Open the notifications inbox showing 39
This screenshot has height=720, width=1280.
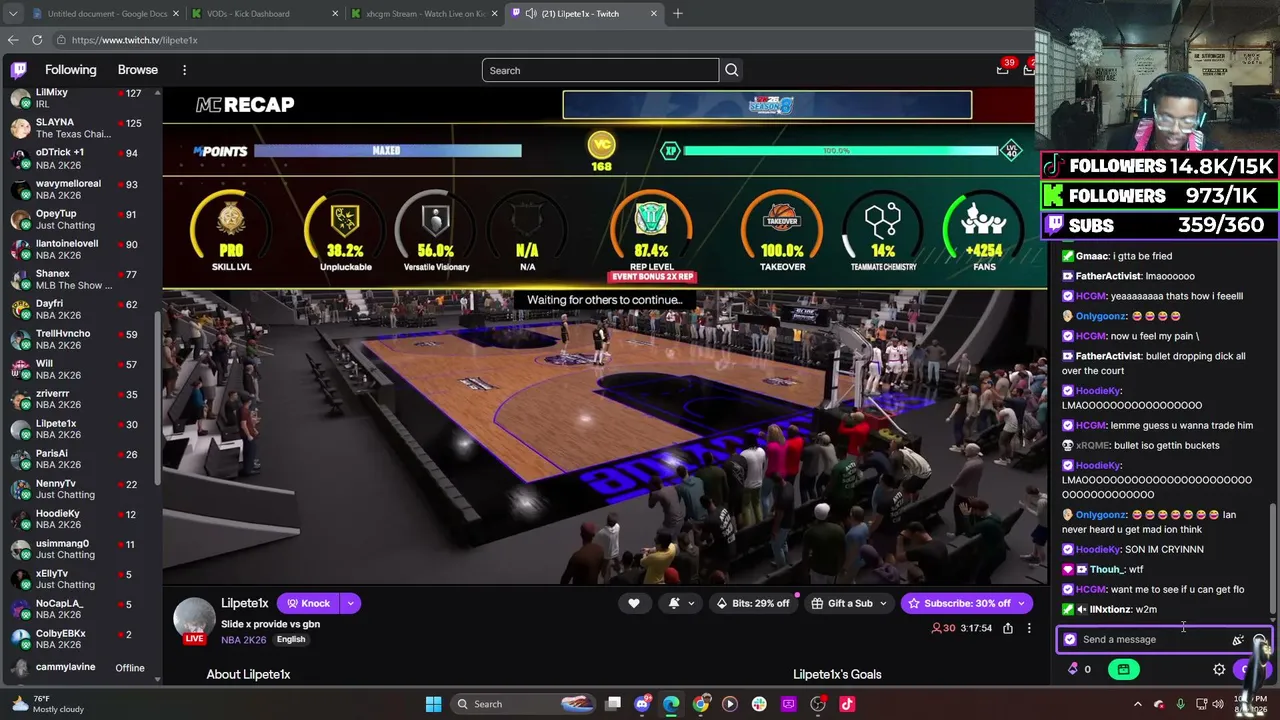tap(1003, 69)
